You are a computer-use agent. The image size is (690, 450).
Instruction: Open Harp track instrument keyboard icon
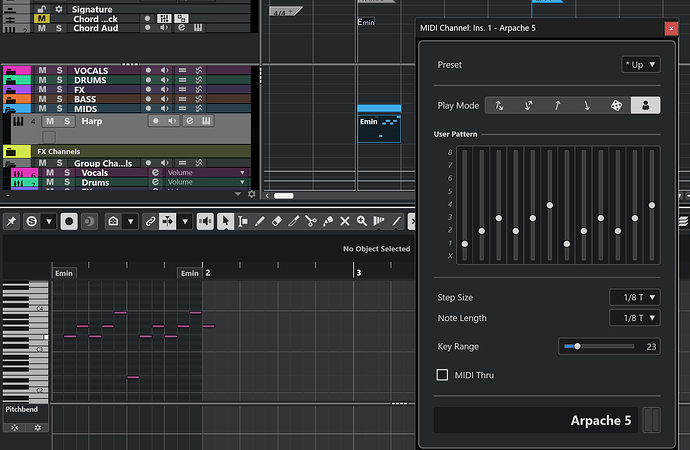[207, 121]
